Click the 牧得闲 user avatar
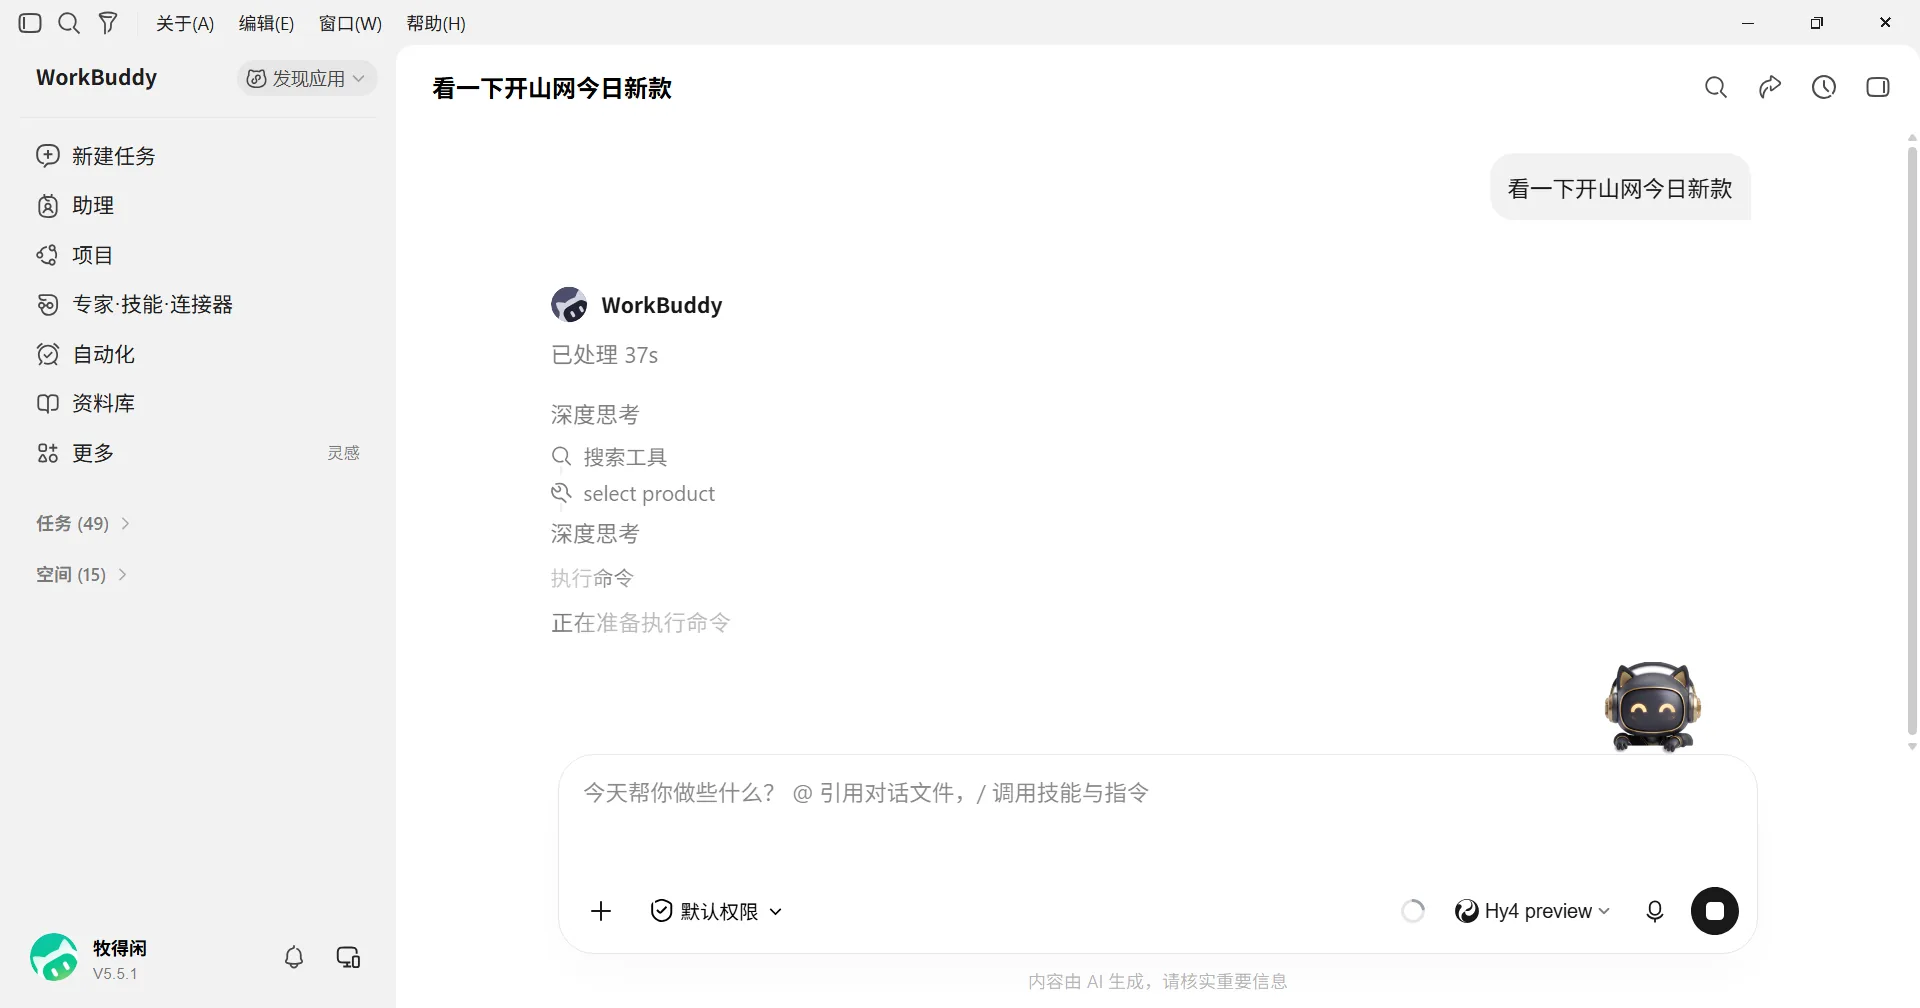This screenshot has width=1920, height=1008. point(54,958)
